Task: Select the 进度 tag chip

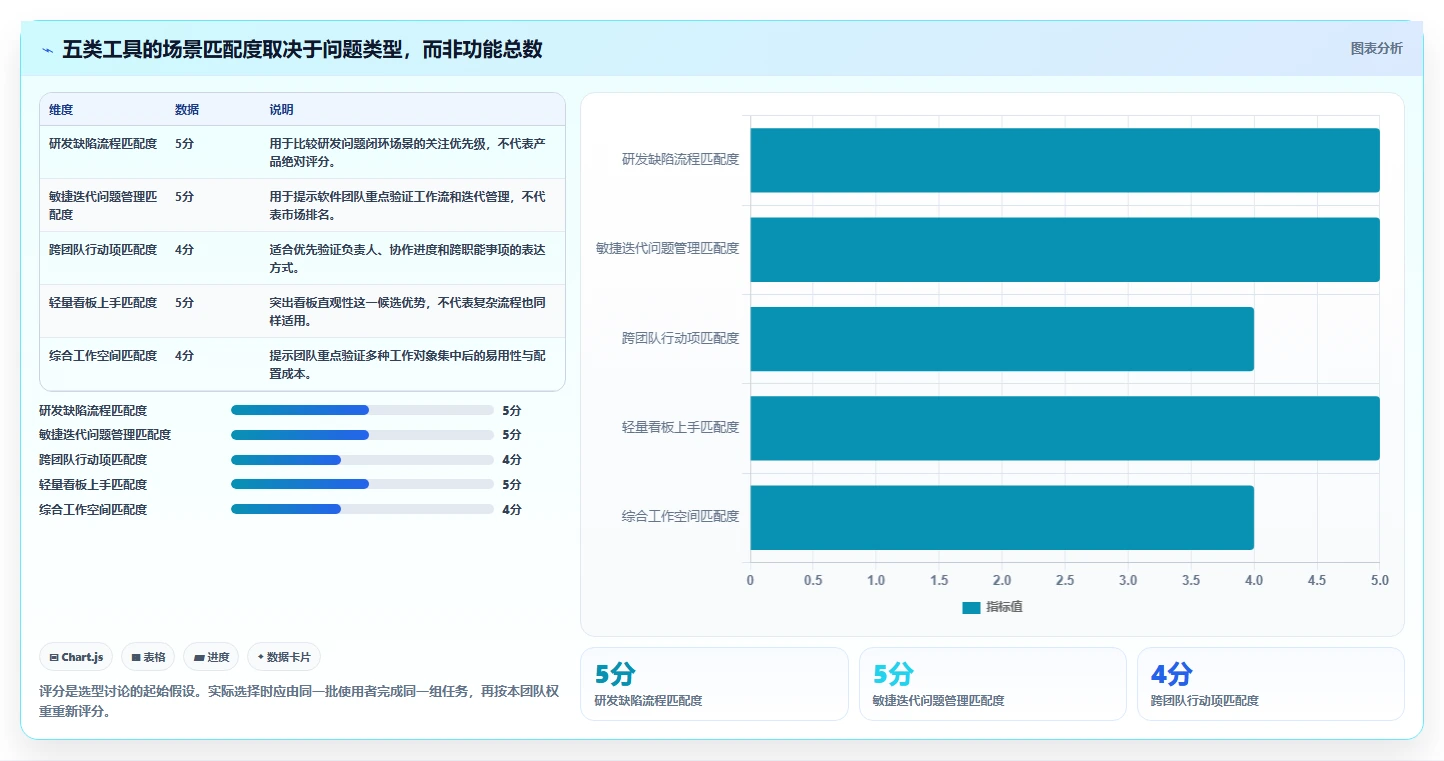Action: [211, 657]
